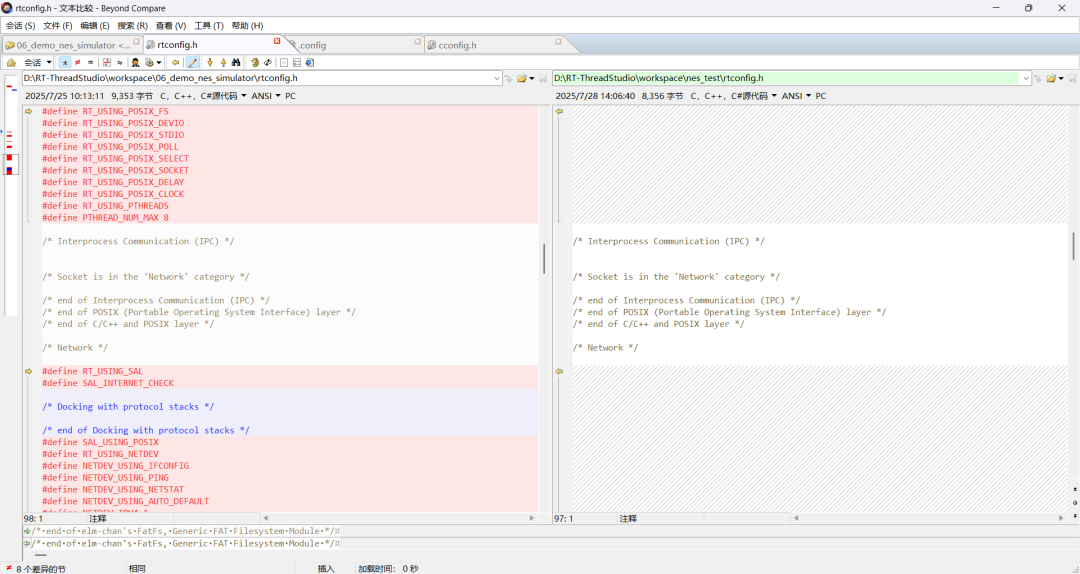This screenshot has width=1080, height=574.
Task: Toggle the Show Differences (≠) filter
Action: (77, 62)
